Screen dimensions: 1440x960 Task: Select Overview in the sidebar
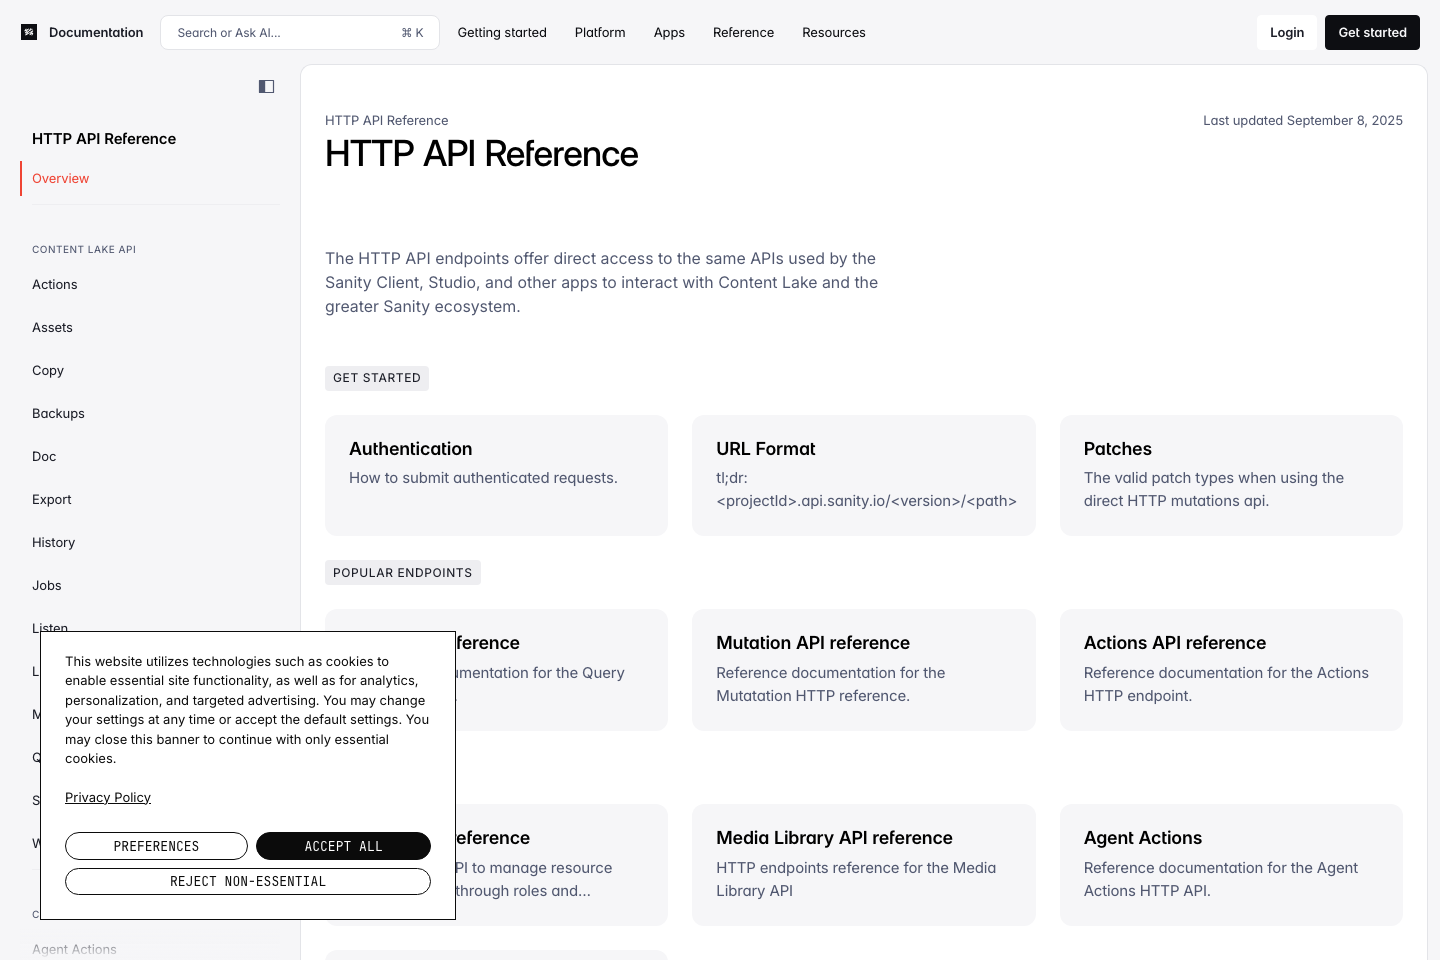click(x=60, y=178)
